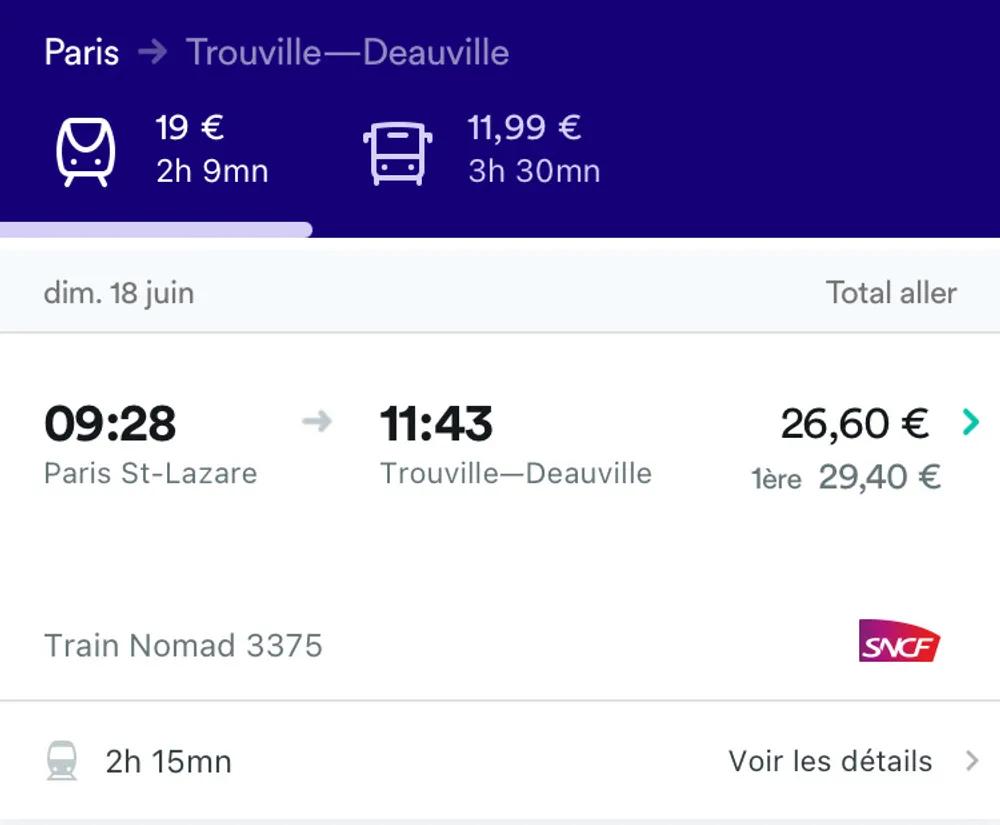The image size is (1000, 825).
Task: Click the Paris St-Lazare station name
Action: tap(150, 473)
